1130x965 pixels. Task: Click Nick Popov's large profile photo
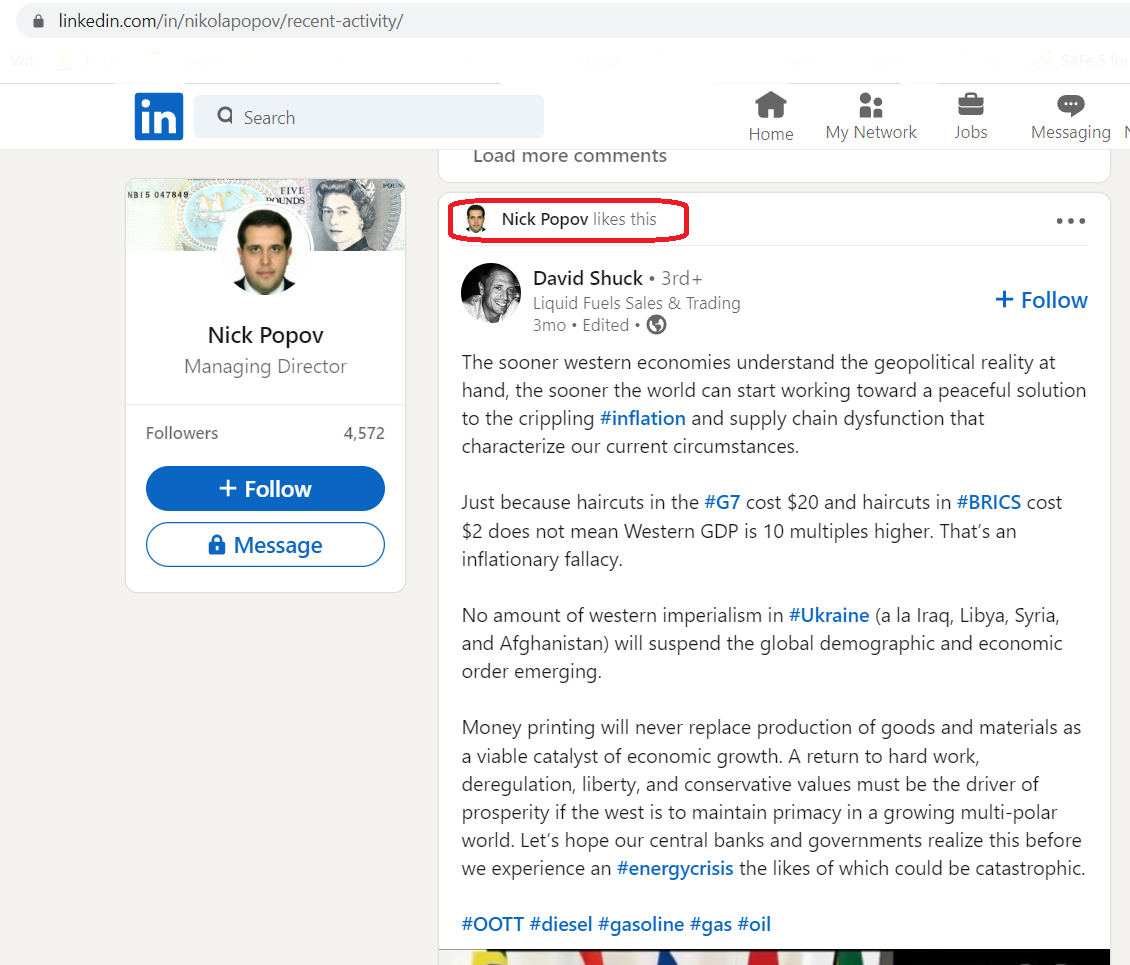(x=265, y=252)
